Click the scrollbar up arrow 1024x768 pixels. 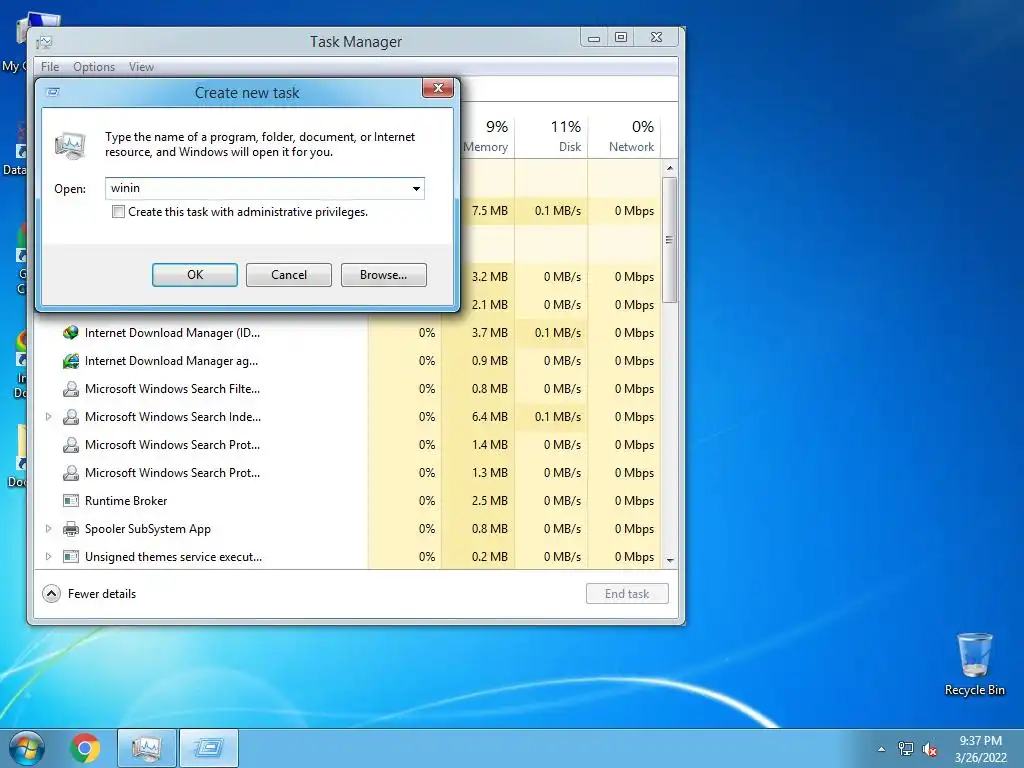coord(669,168)
